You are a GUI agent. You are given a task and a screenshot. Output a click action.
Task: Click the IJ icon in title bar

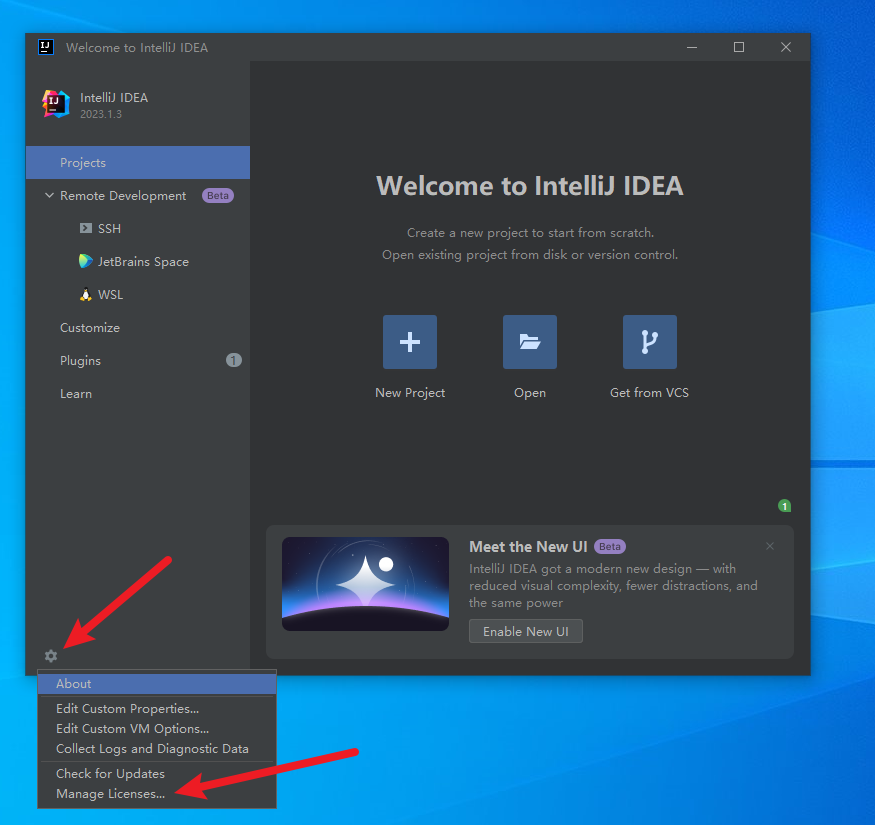tap(46, 47)
